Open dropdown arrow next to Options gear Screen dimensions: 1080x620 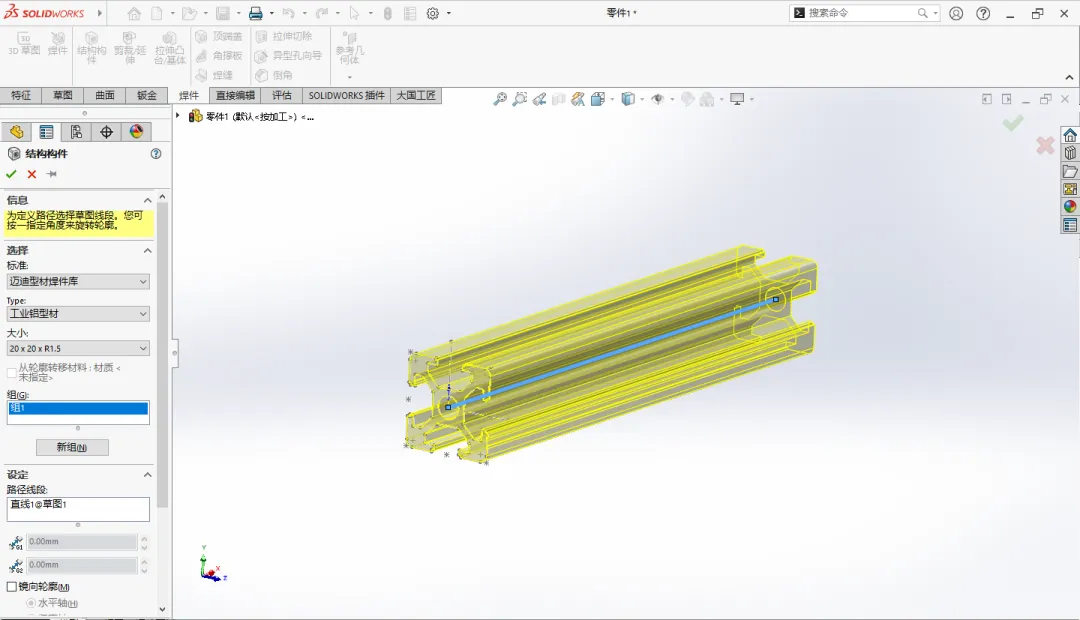click(449, 13)
